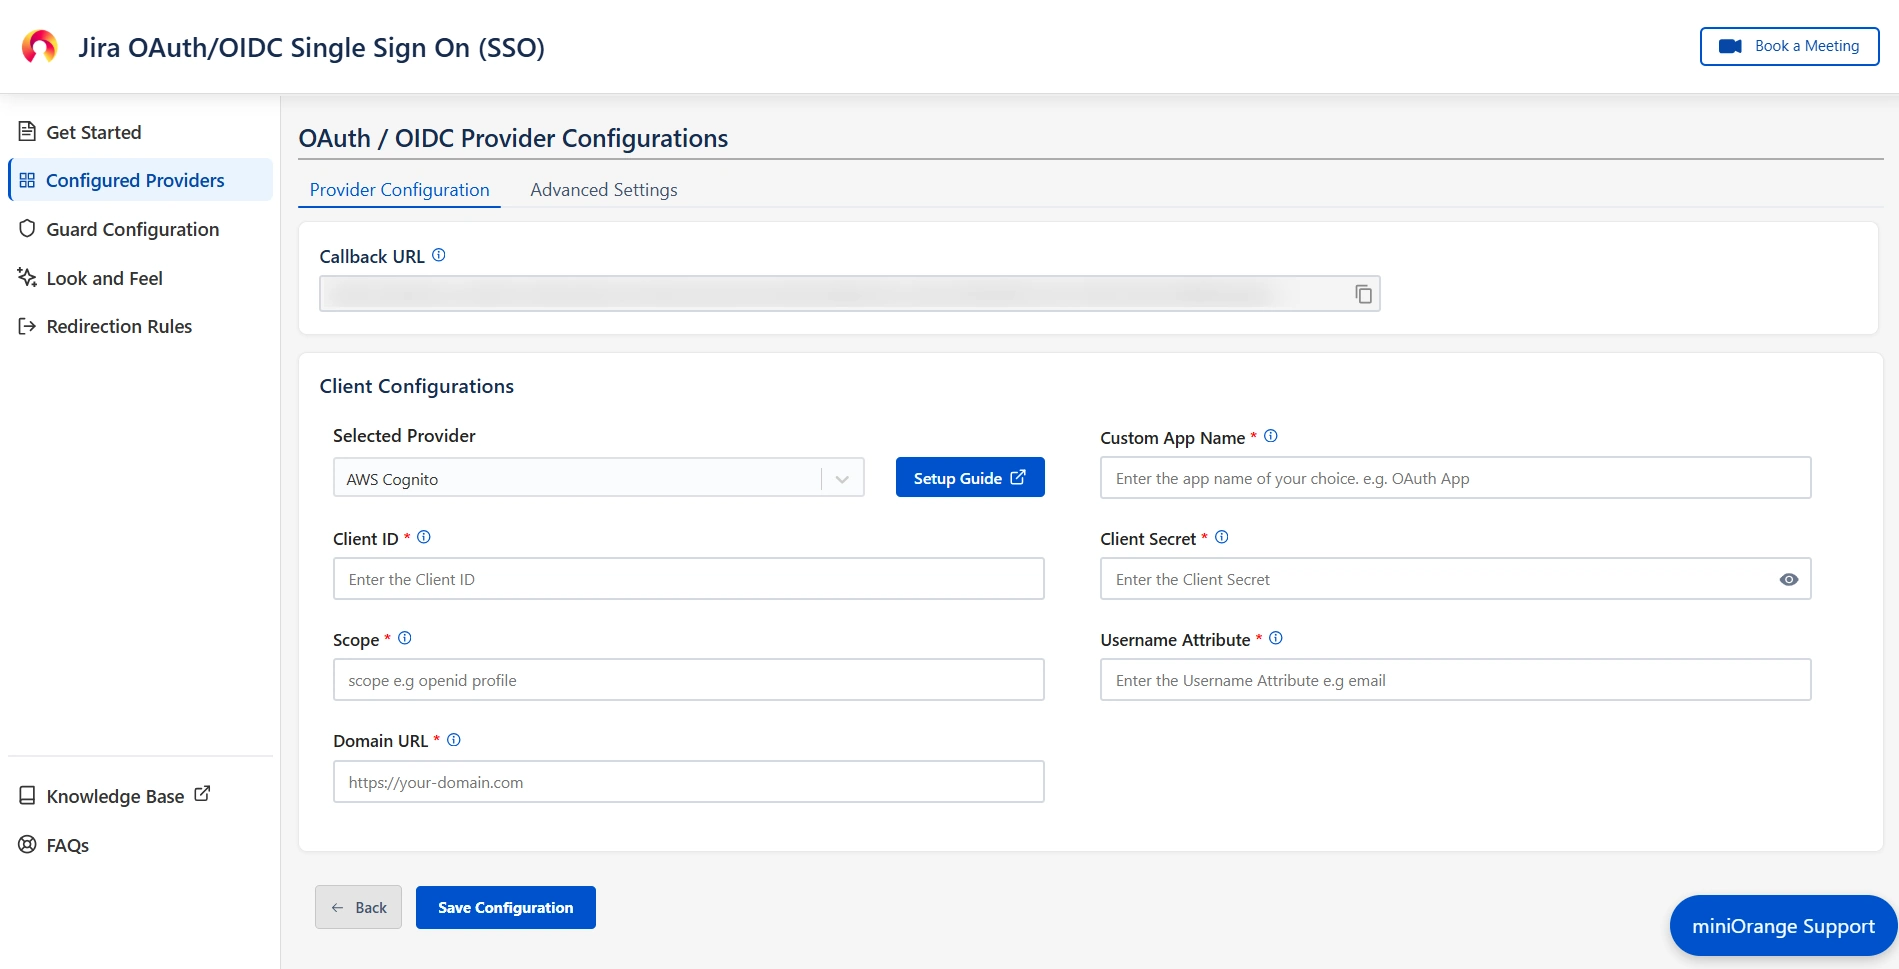This screenshot has width=1899, height=969.
Task: Click the Guard Configuration shield icon
Action: point(27,229)
